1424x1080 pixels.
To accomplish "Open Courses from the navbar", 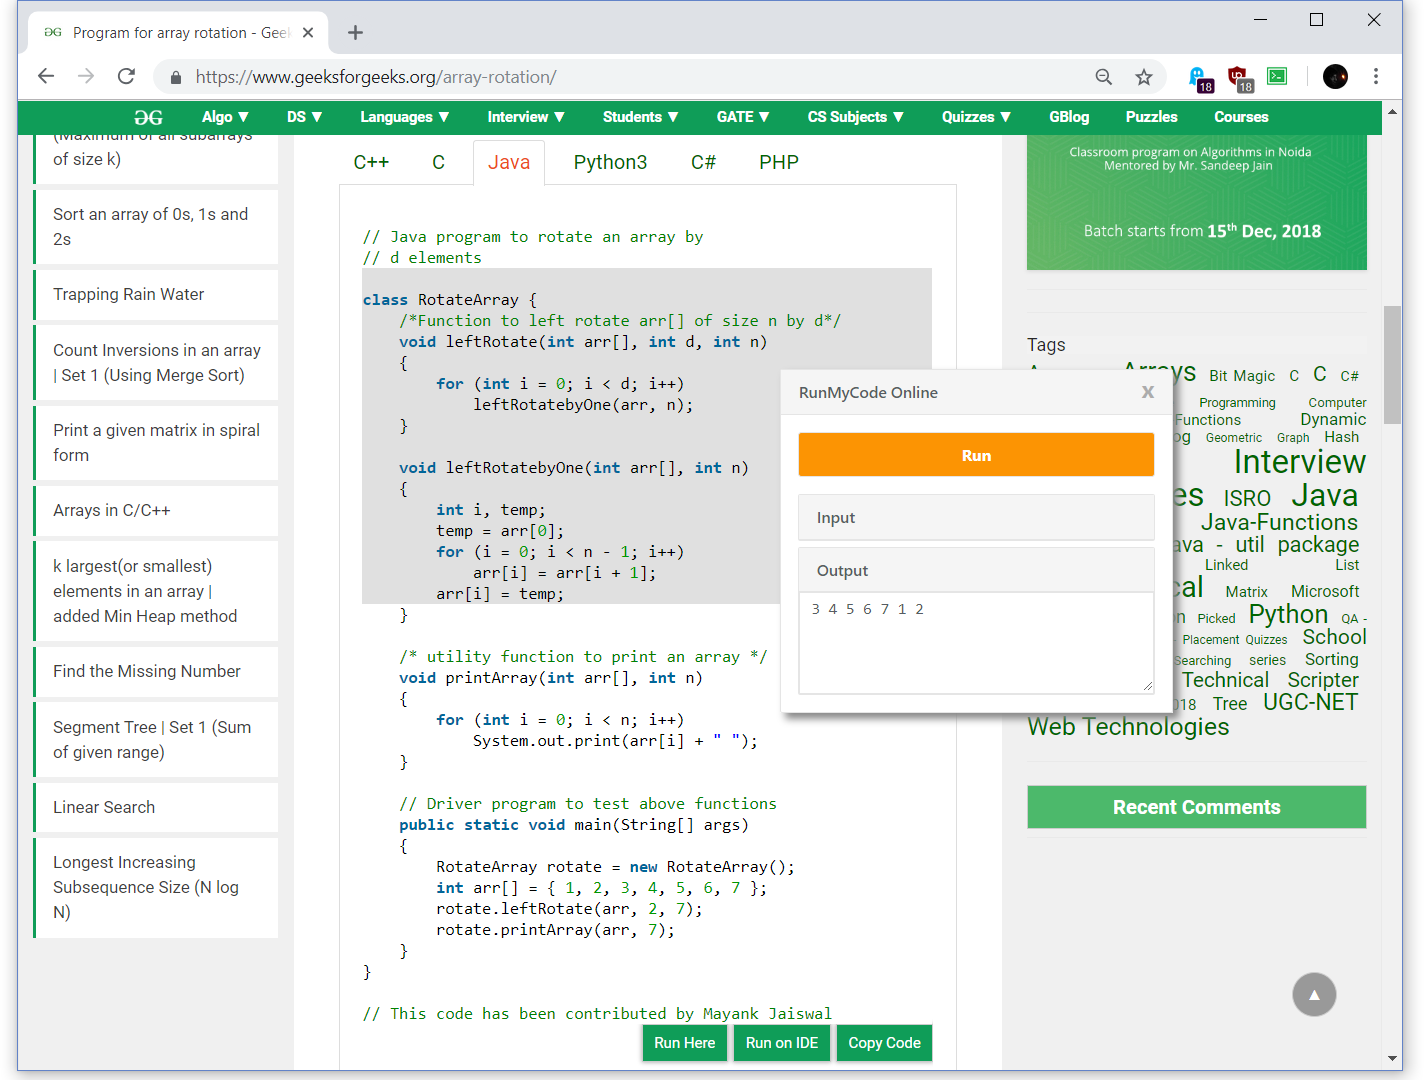I will [x=1241, y=117].
